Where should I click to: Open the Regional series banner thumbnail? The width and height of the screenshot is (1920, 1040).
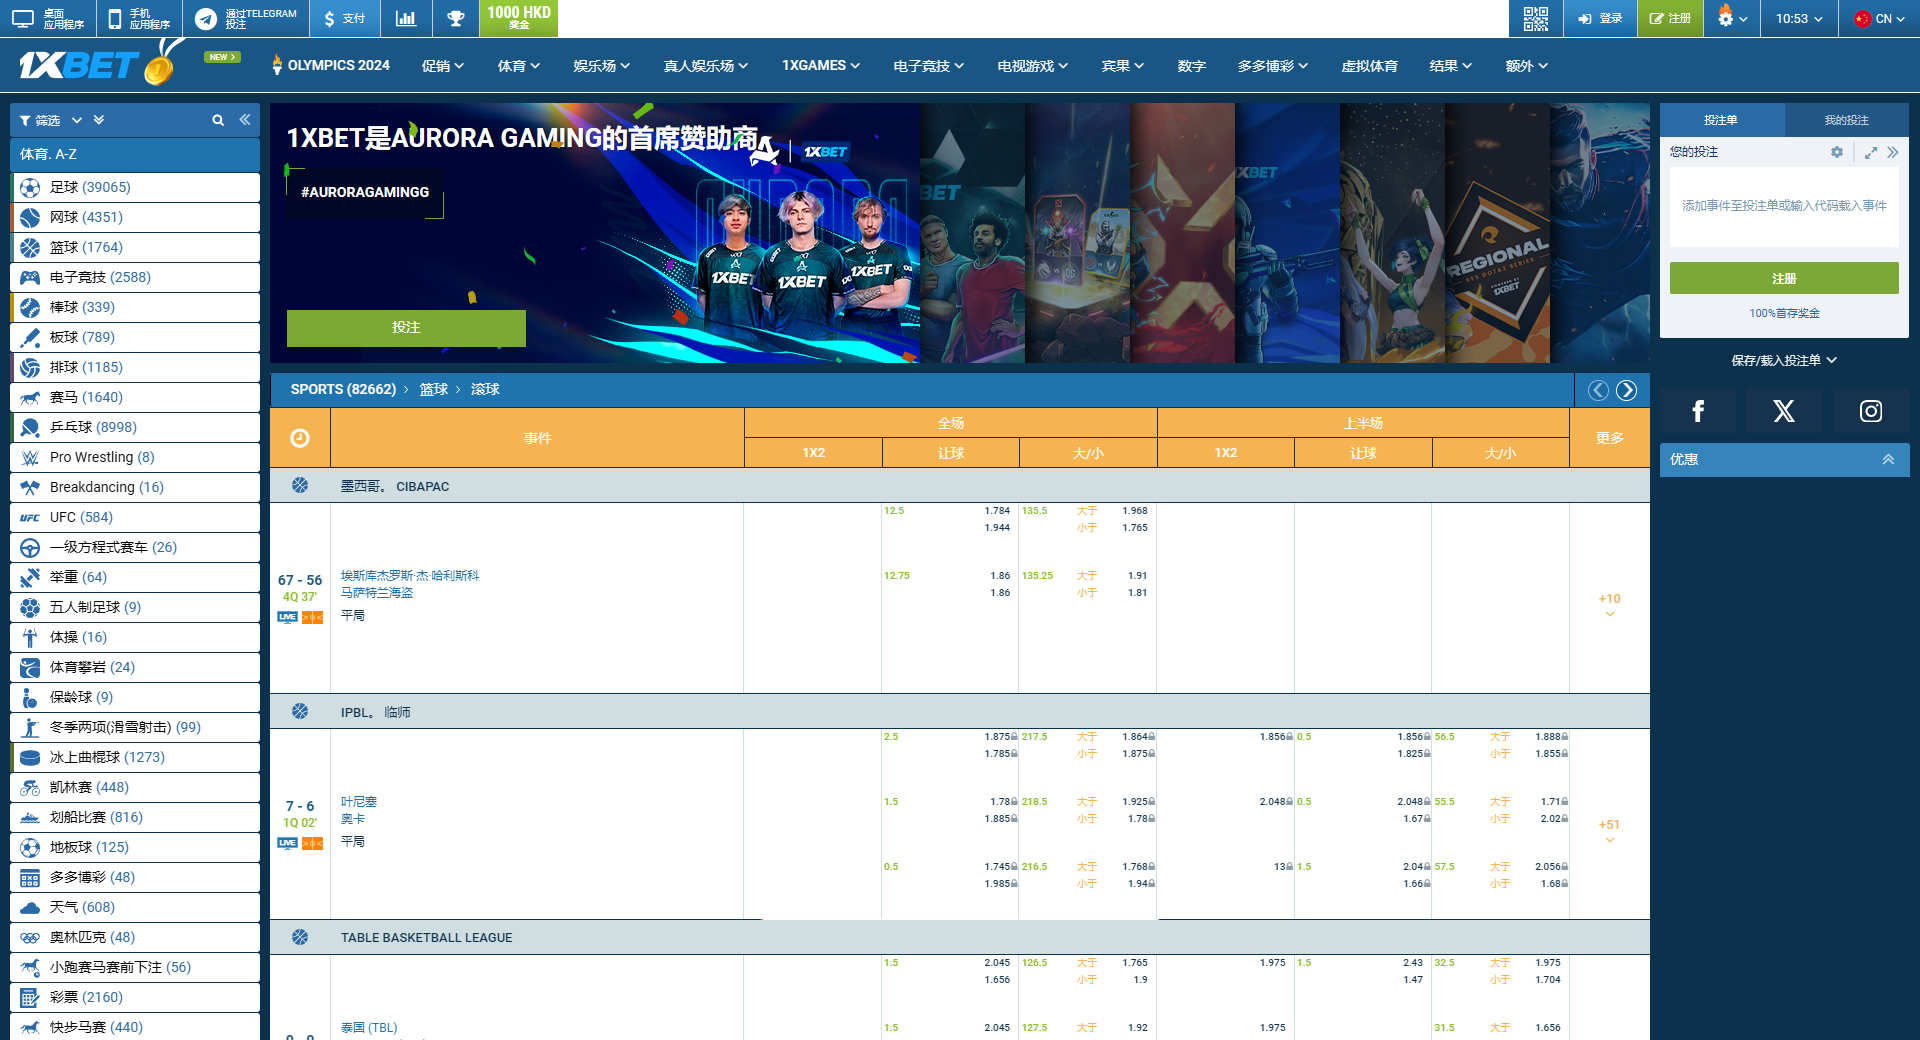[x=1497, y=233]
